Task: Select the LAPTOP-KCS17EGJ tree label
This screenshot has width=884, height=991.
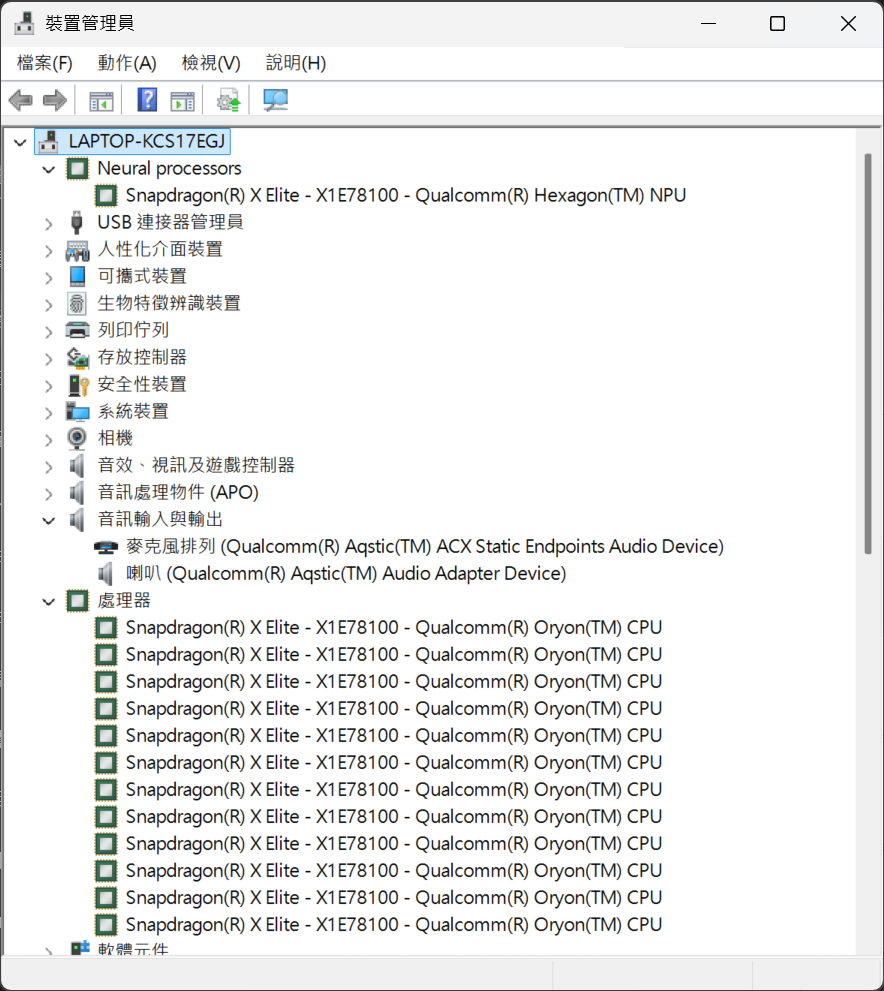Action: 147,142
